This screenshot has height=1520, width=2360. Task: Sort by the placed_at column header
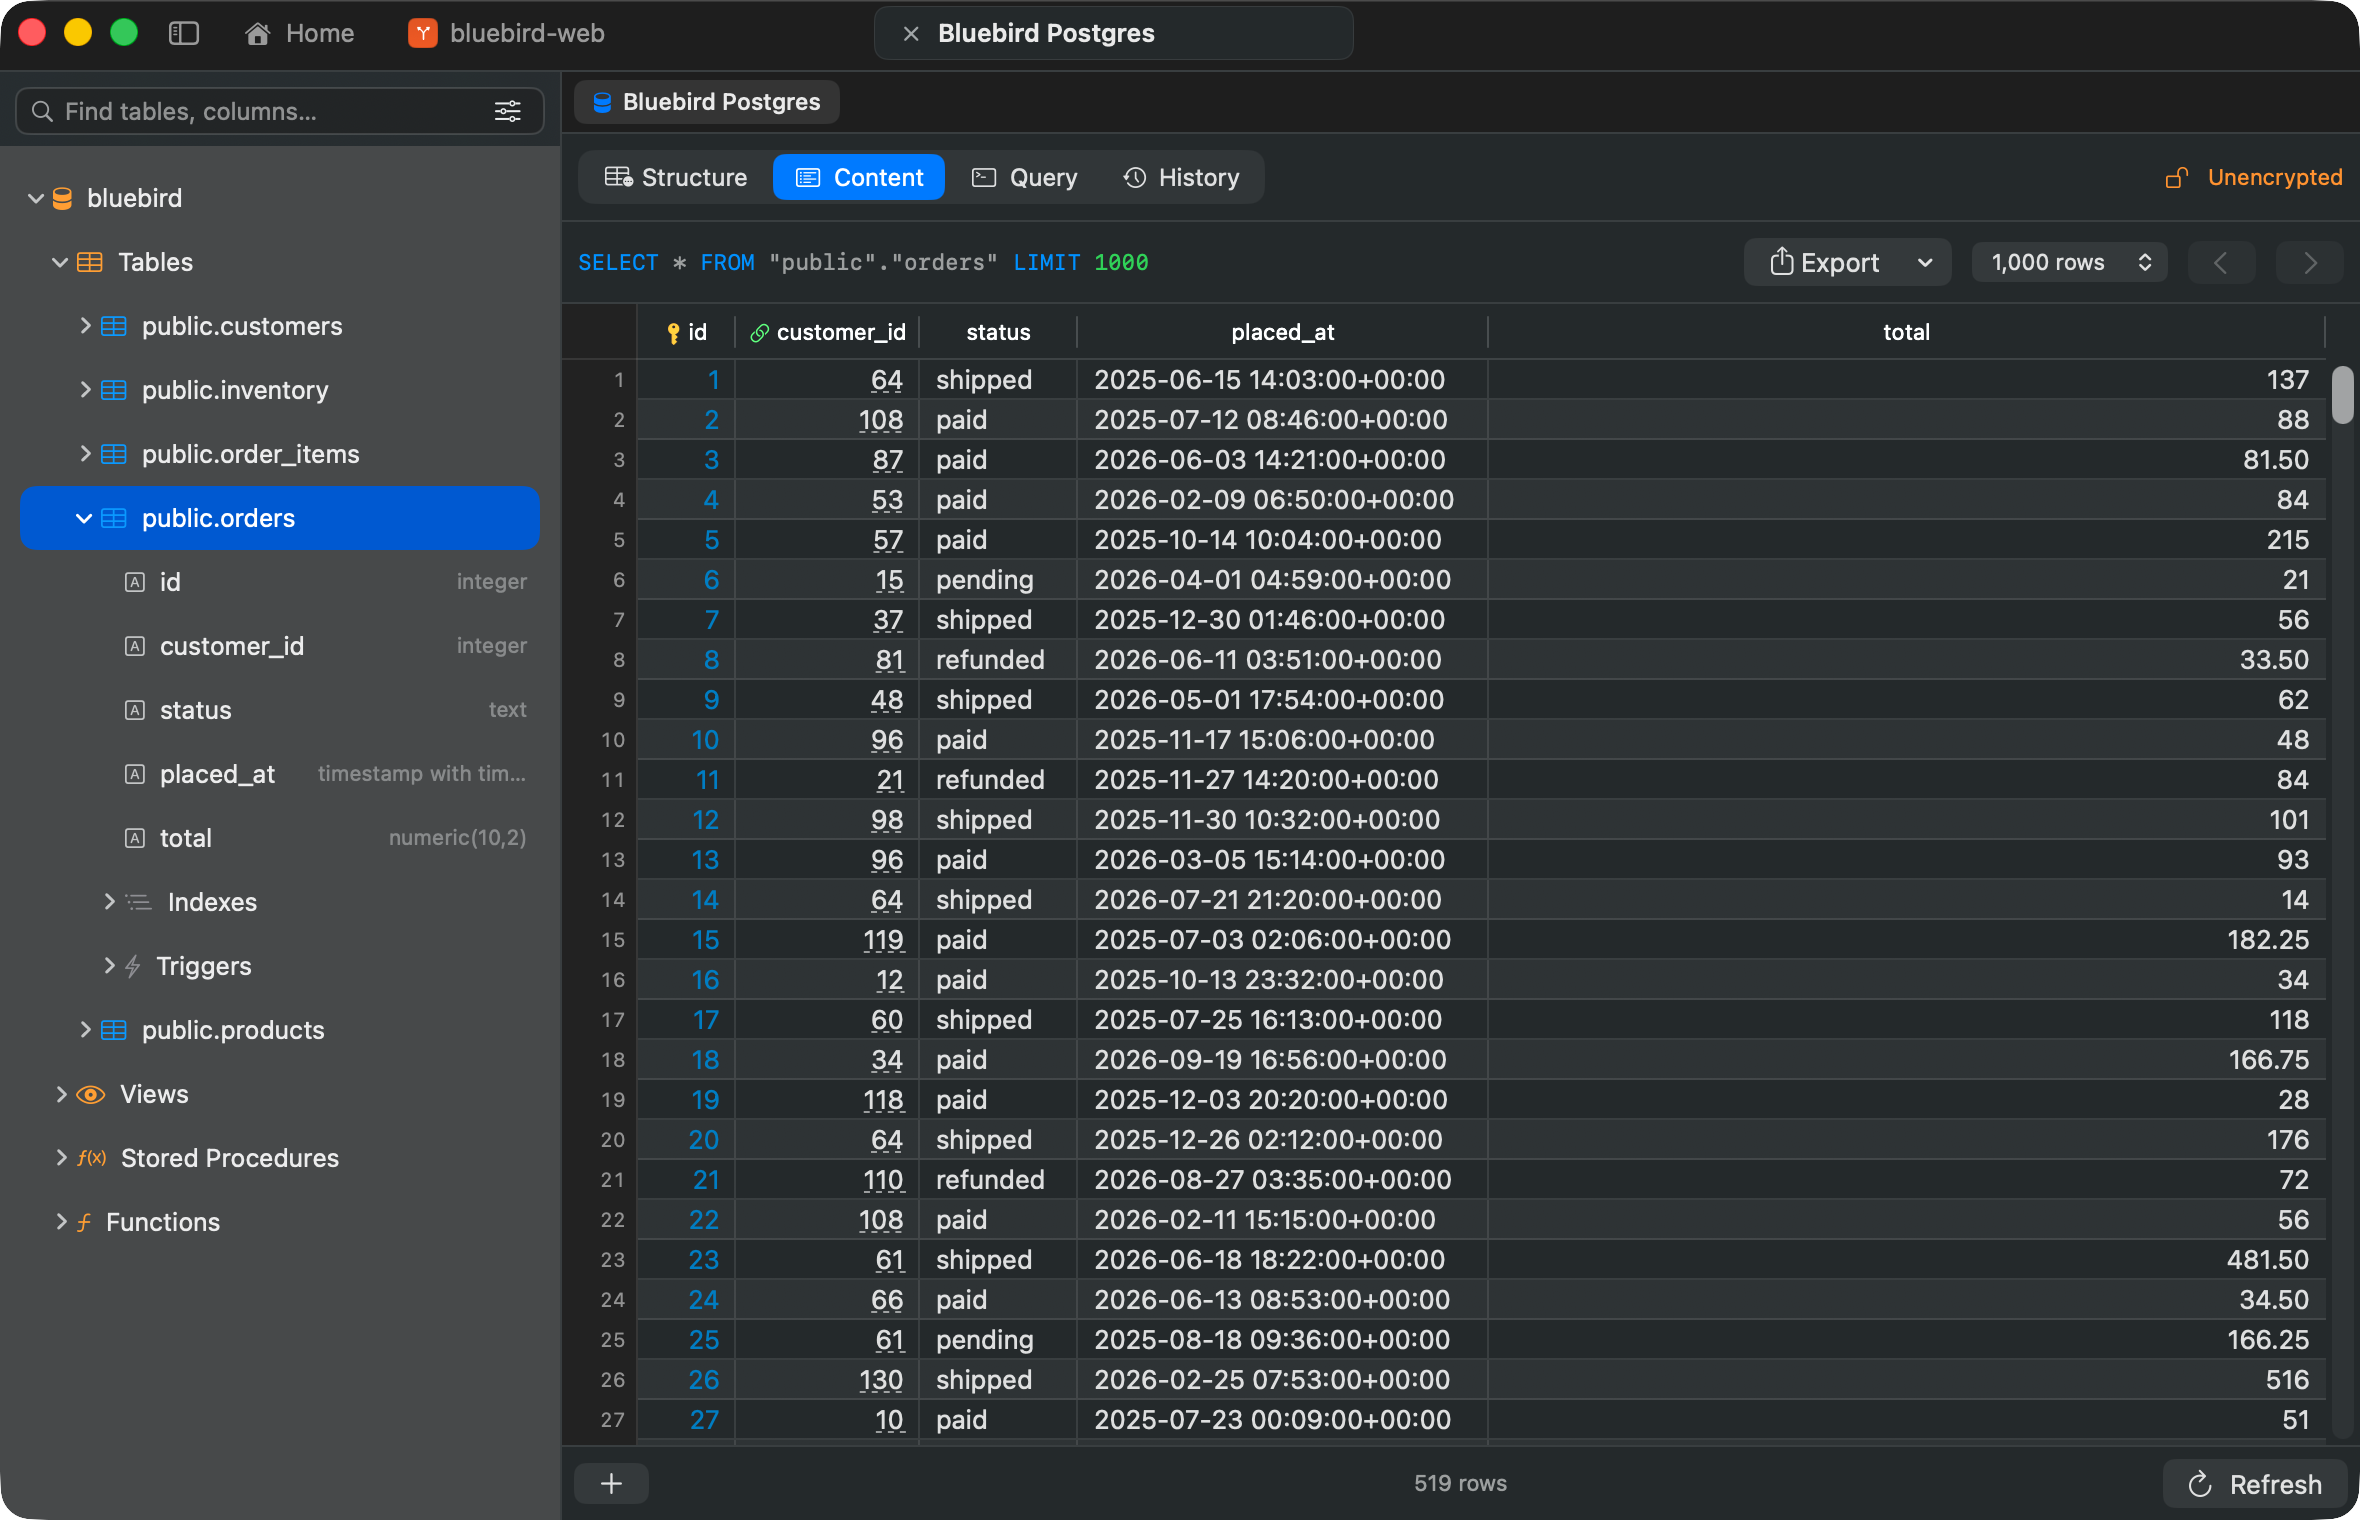point(1282,332)
